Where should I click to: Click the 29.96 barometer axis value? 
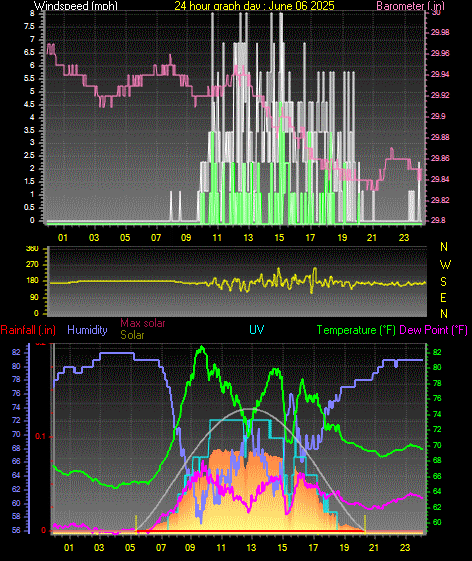pyautogui.click(x=440, y=53)
